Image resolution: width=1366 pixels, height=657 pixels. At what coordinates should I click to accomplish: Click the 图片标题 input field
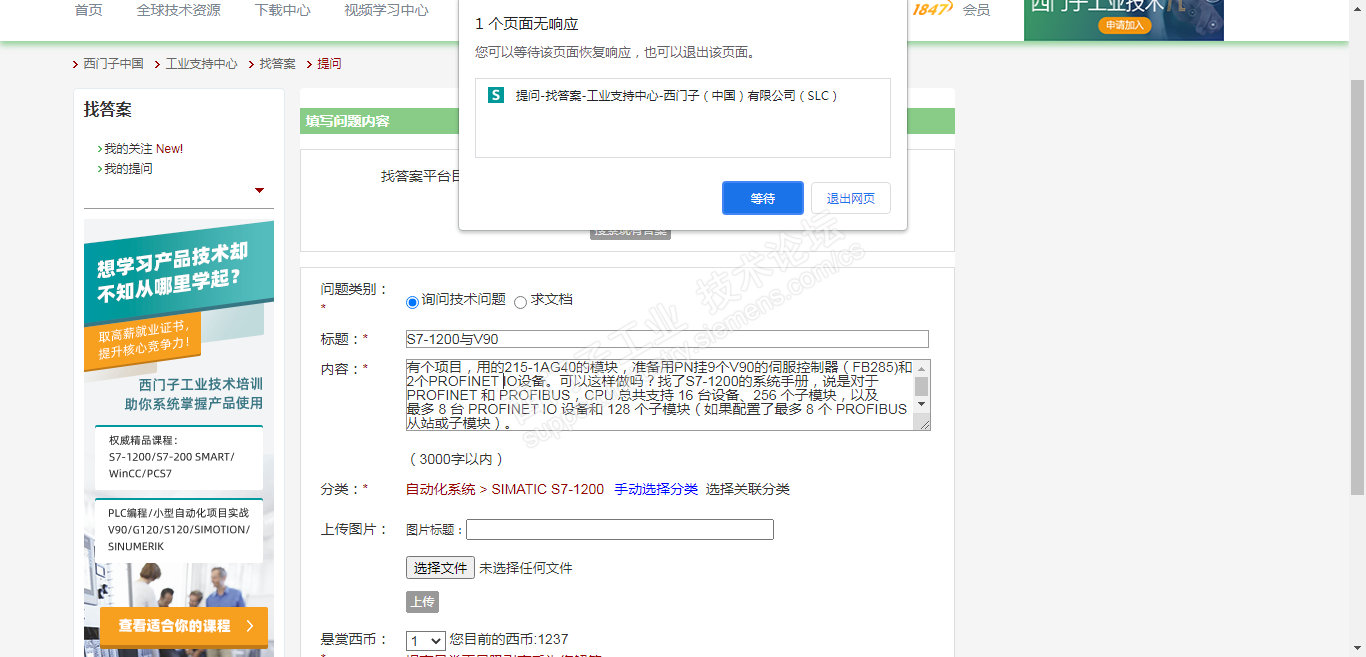coord(620,529)
